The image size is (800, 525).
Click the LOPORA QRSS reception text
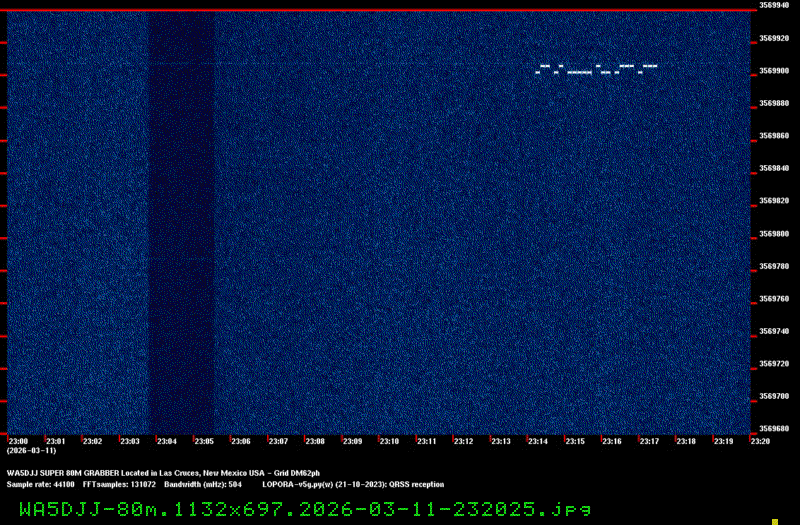click(353, 485)
